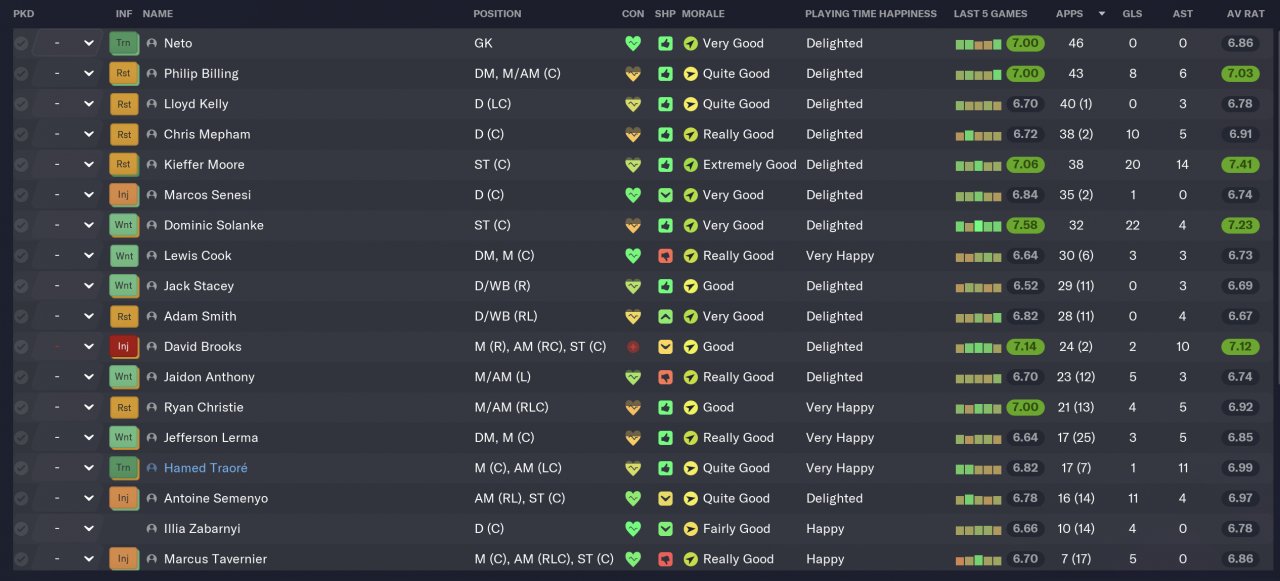Click the person icon beside Illia Zabarnyi
This screenshot has width=1280, height=581.
pyautogui.click(x=152, y=529)
